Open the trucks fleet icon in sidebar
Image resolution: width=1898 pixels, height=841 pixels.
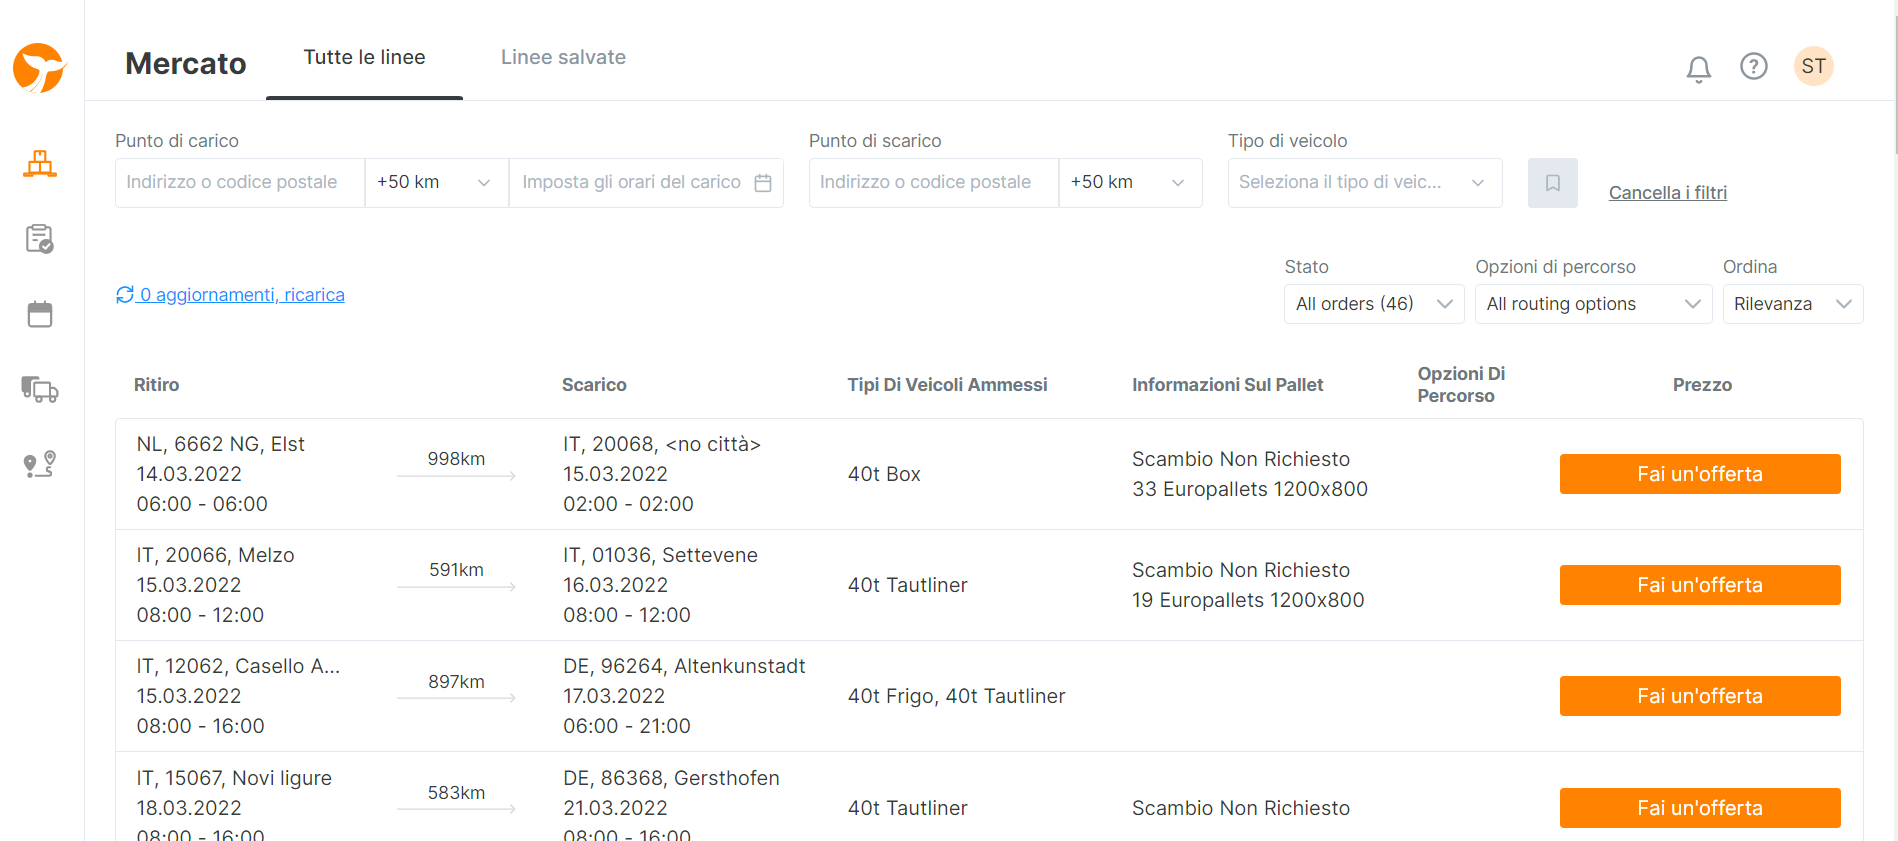click(40, 389)
